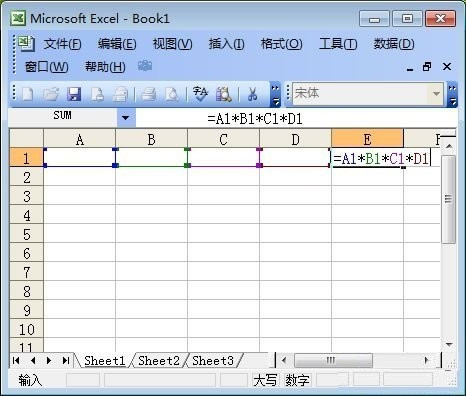Click the E-mail envelope icon in the toolbar
466x396 pixels.
[x=120, y=94]
